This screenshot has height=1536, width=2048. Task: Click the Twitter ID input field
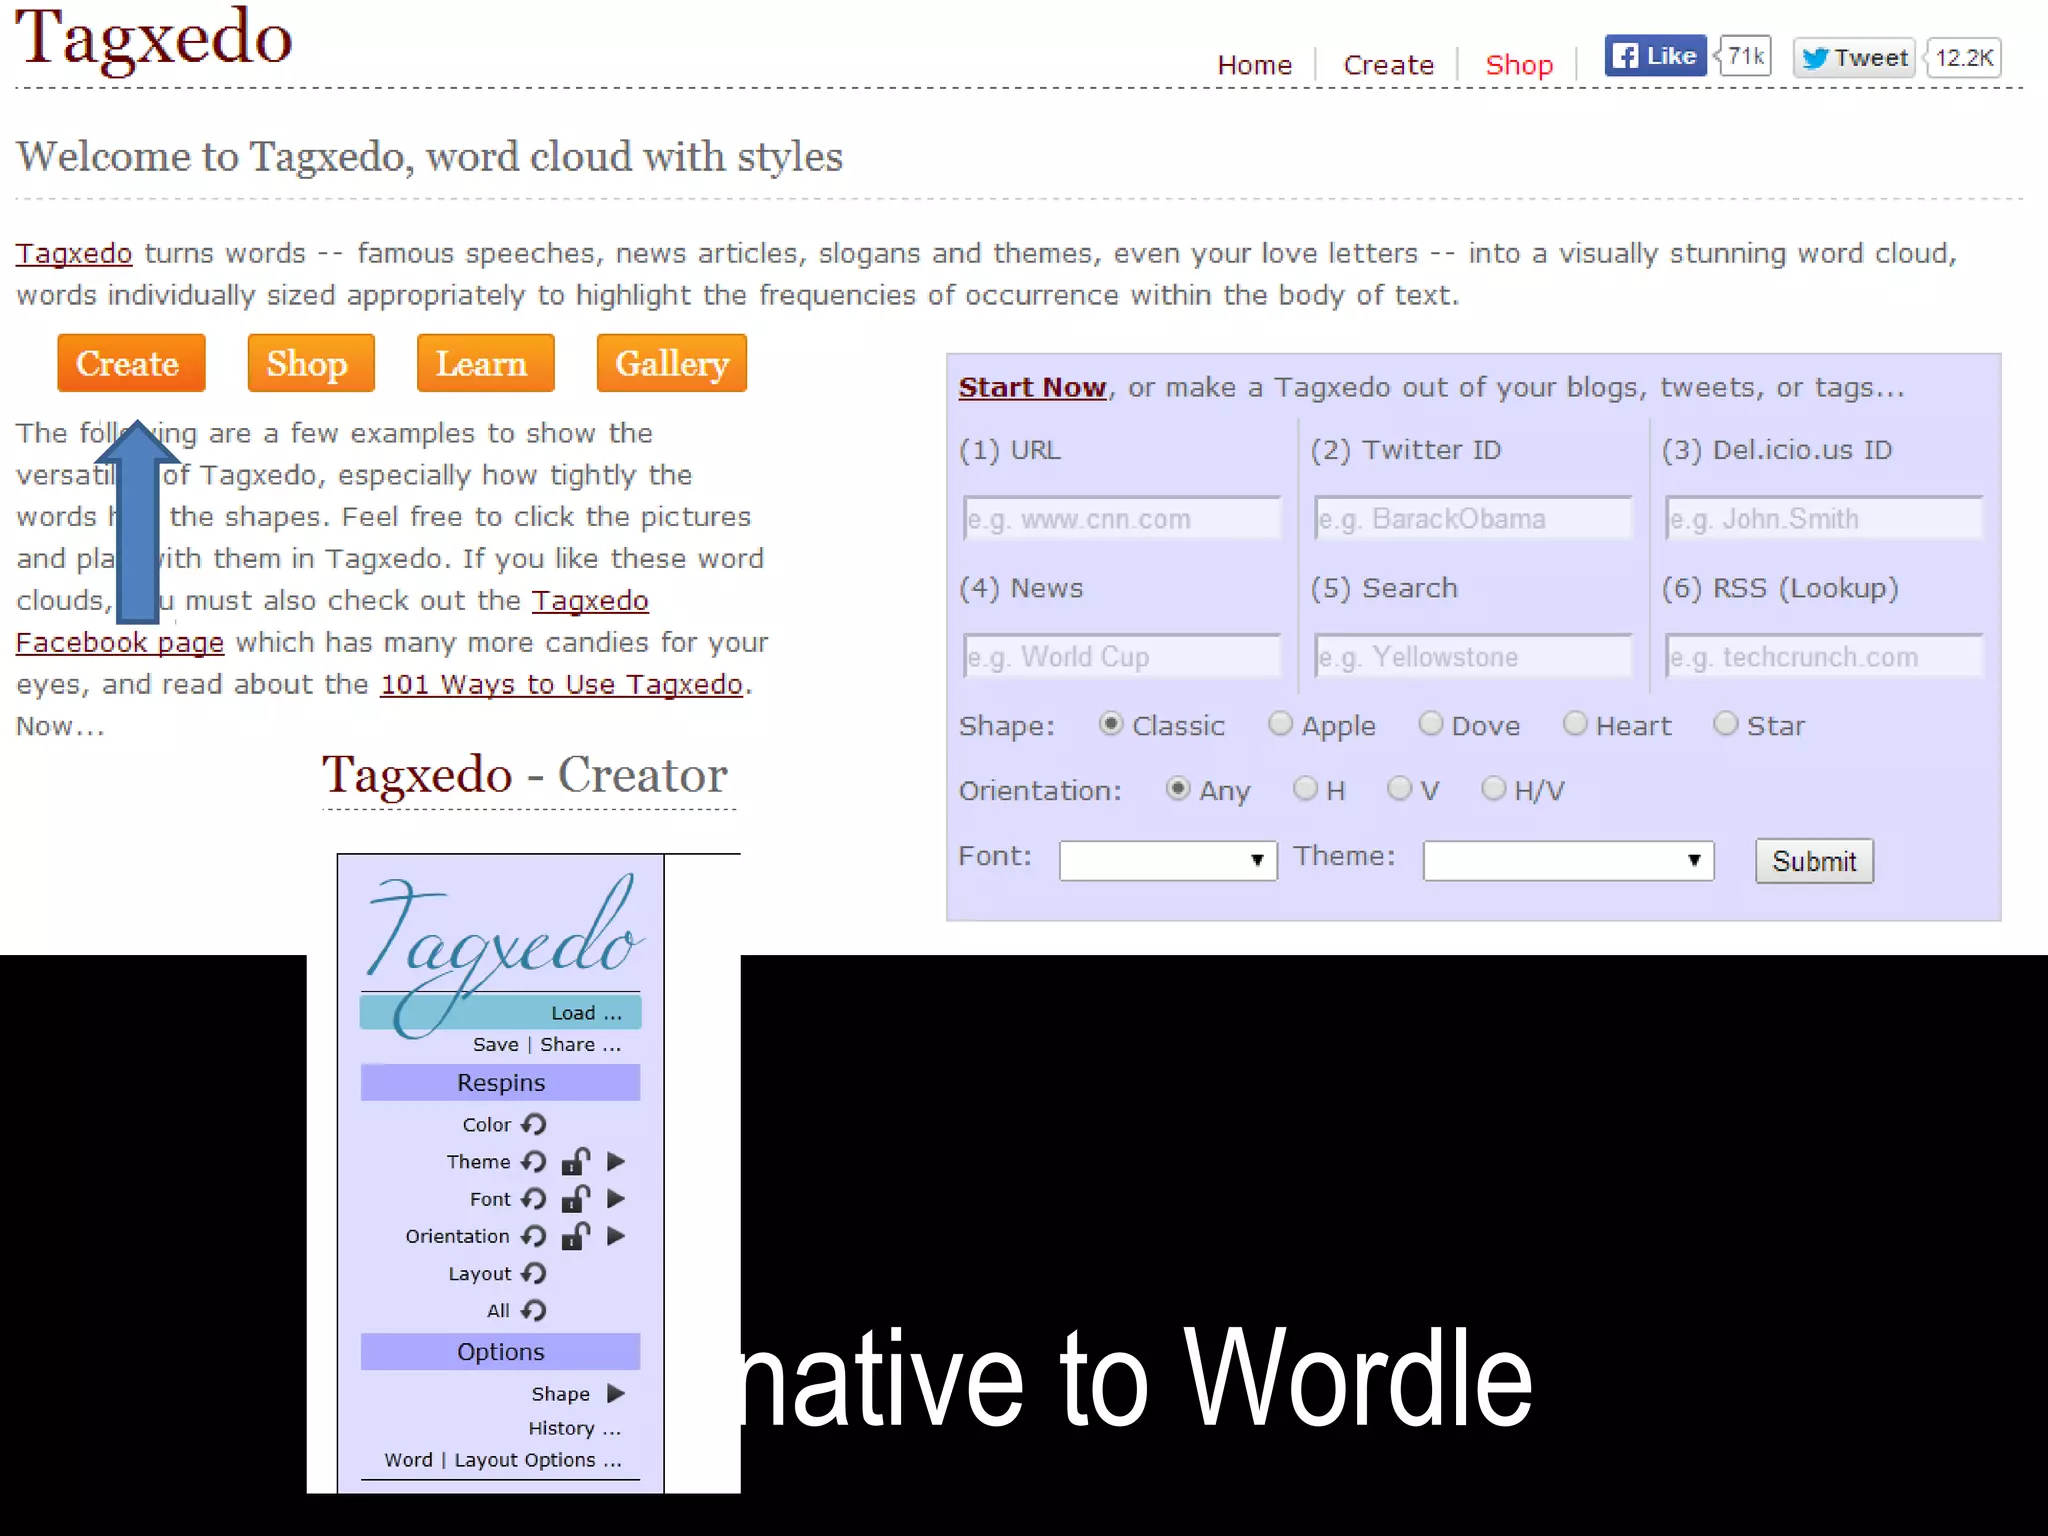[x=1473, y=518]
